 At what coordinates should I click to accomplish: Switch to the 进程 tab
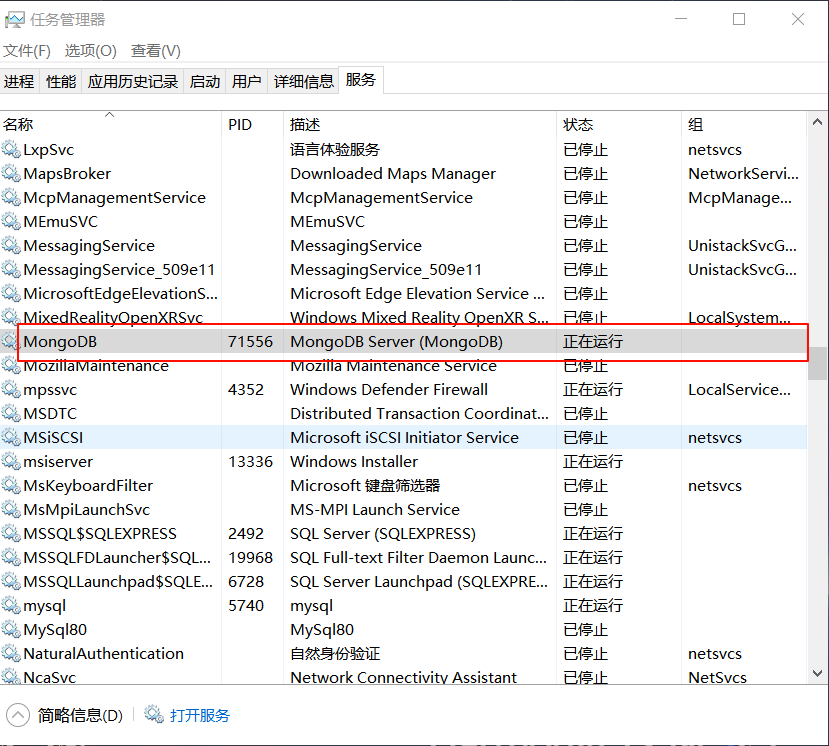19,81
